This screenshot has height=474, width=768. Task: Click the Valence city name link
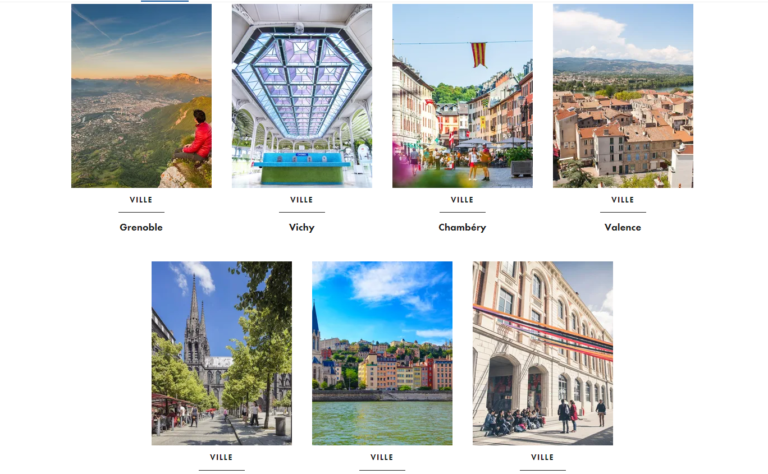[x=623, y=227]
